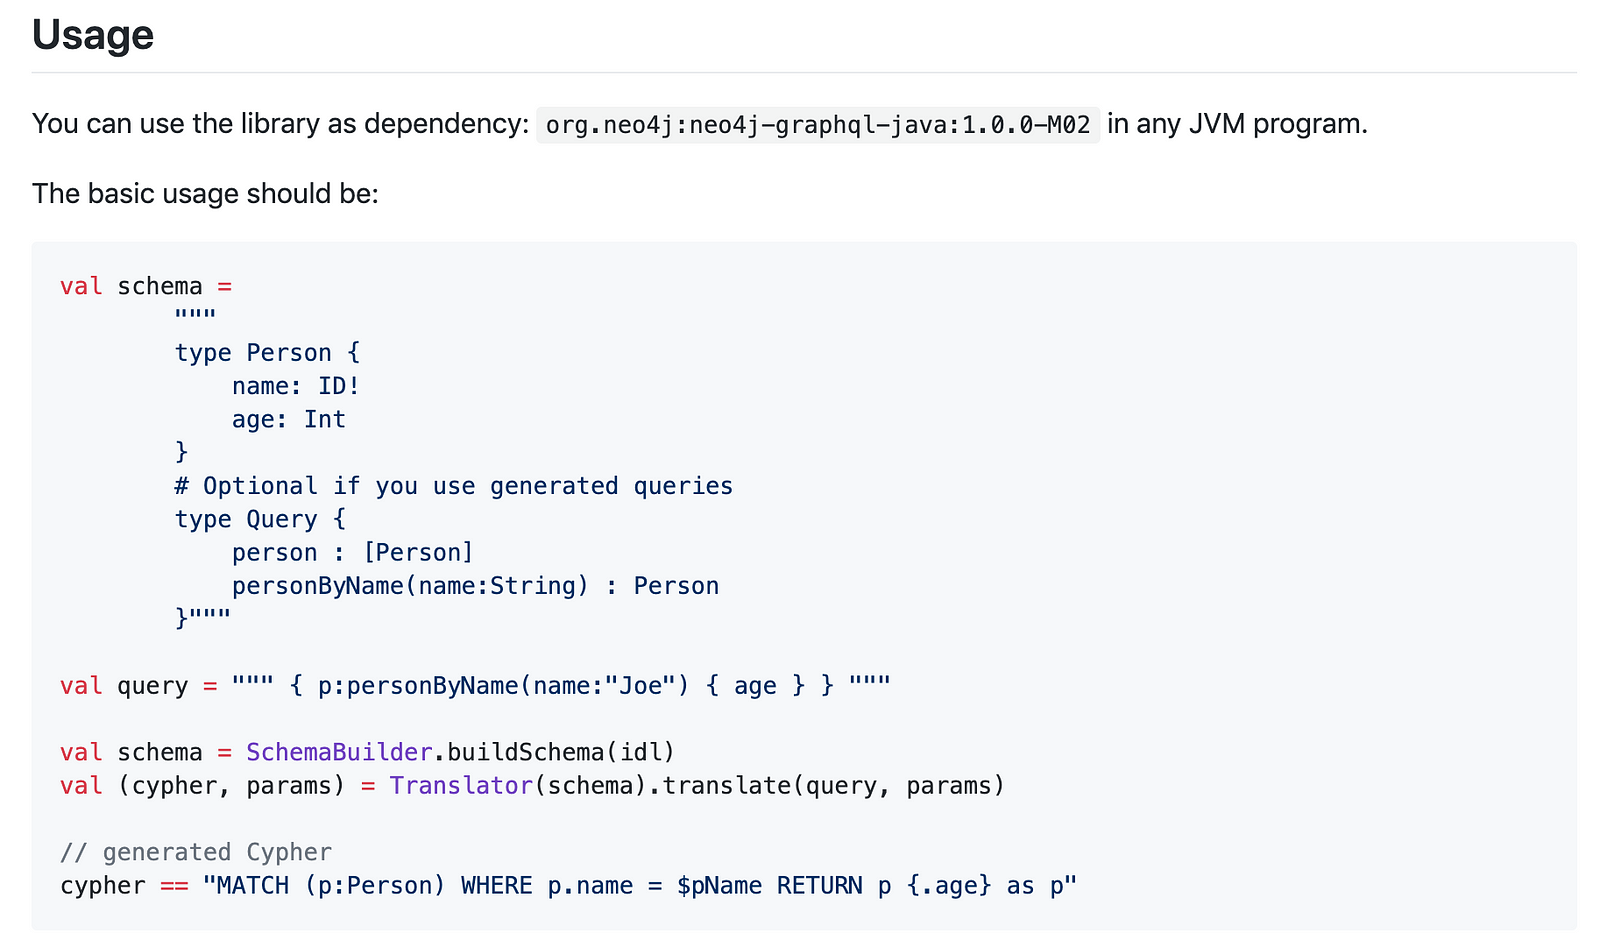Click the '// generated Cypher' comment
This screenshot has height=946, width=1600.
[196, 852]
